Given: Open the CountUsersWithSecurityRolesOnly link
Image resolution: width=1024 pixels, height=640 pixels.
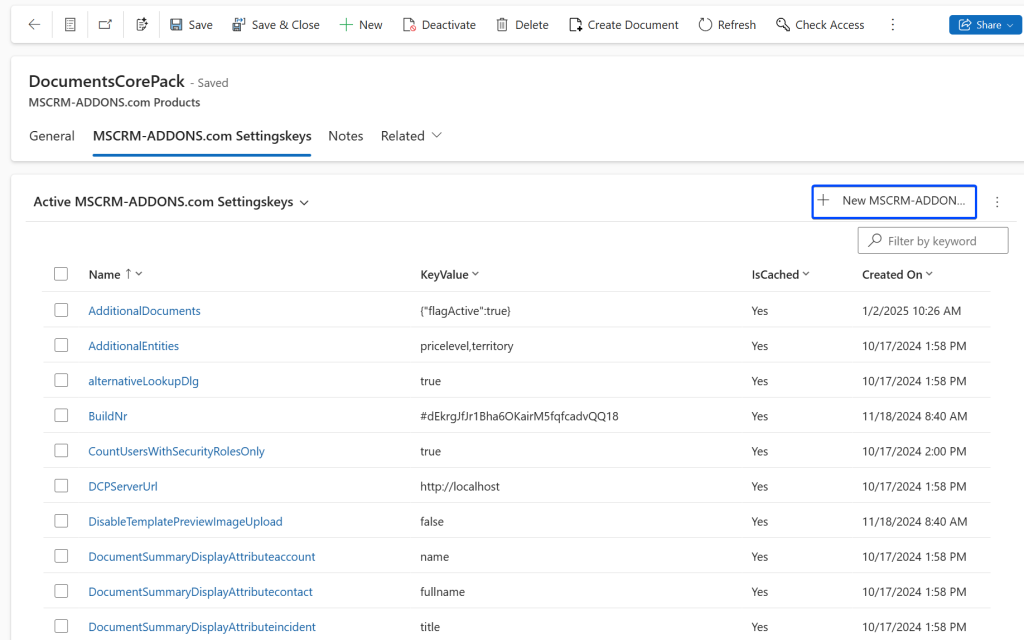Looking at the screenshot, I should point(176,451).
